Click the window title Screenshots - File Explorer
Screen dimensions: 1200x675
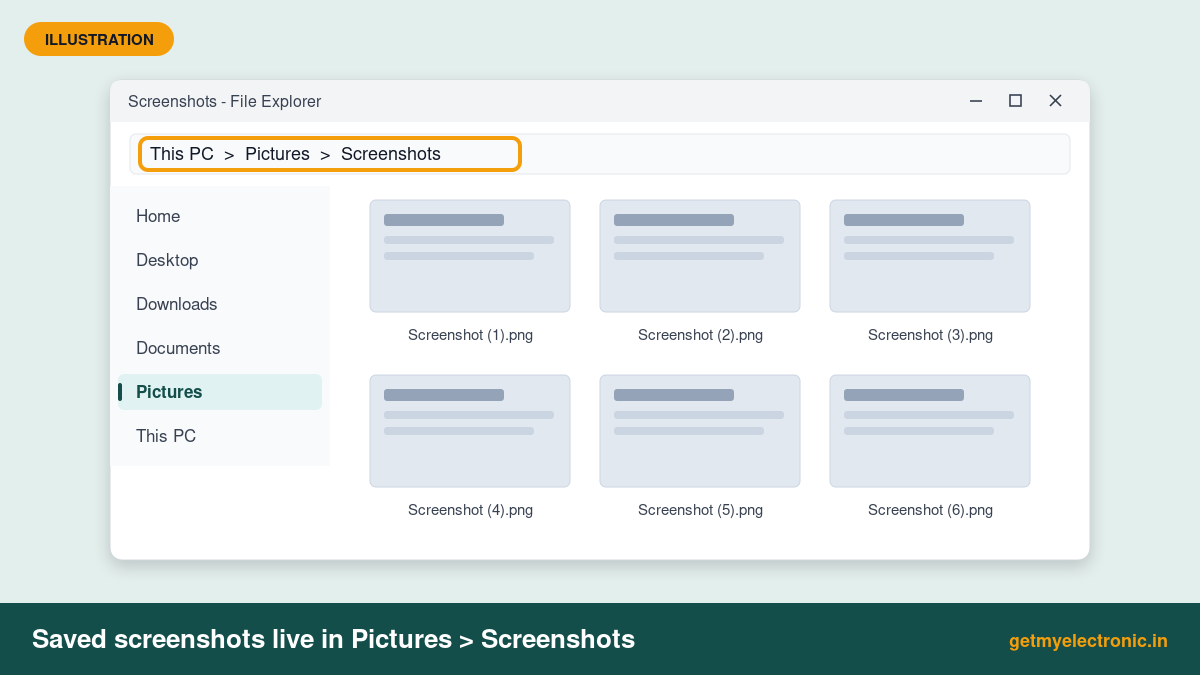pos(225,101)
